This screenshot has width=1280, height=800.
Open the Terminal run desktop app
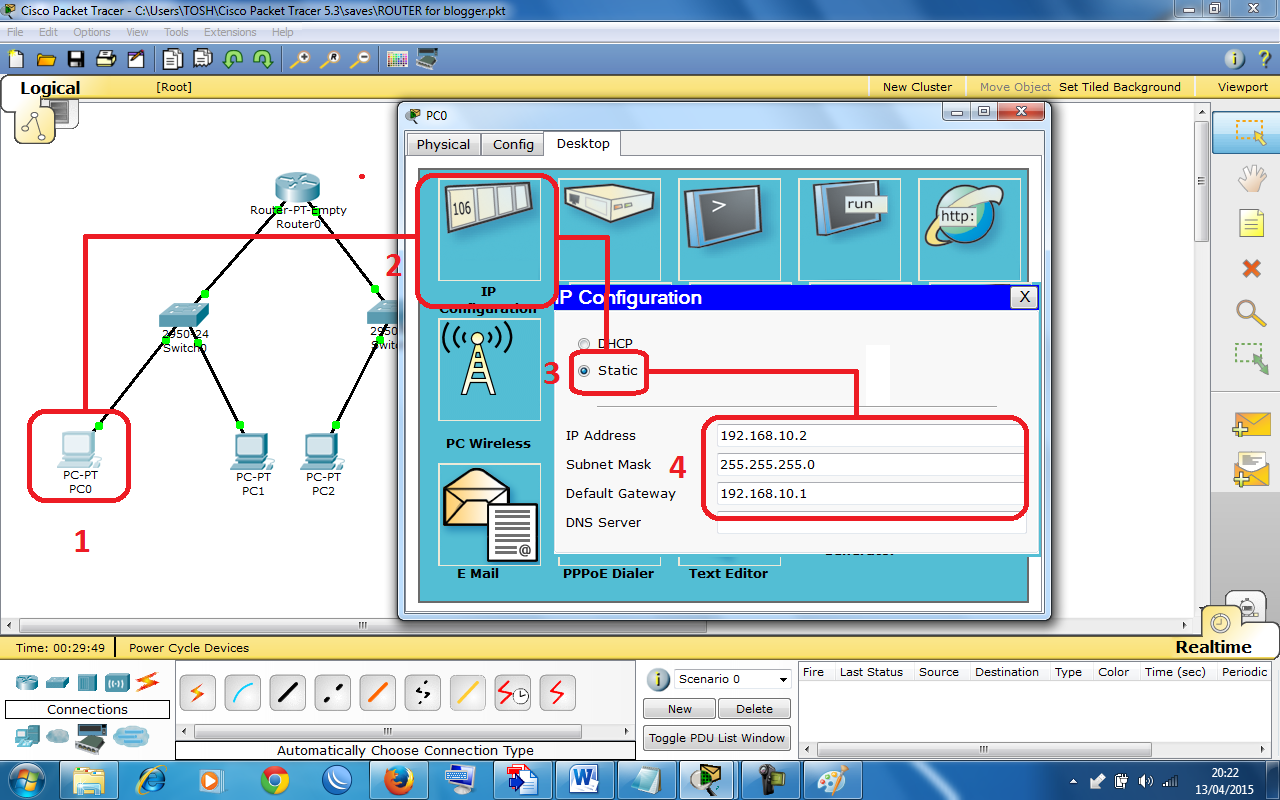(849, 230)
